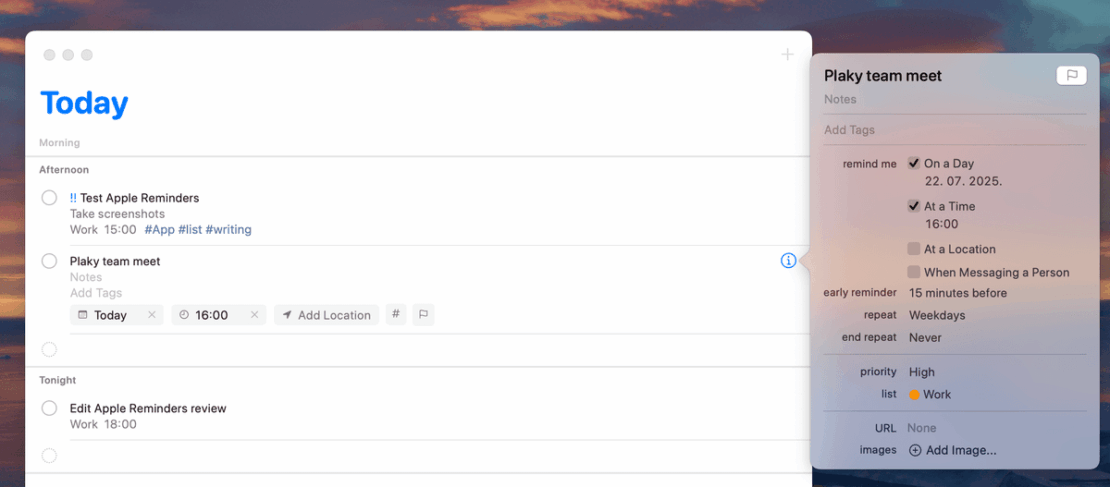The height and width of the screenshot is (487, 1110).
Task: Change the list from Work dropdown
Action: click(x=930, y=394)
